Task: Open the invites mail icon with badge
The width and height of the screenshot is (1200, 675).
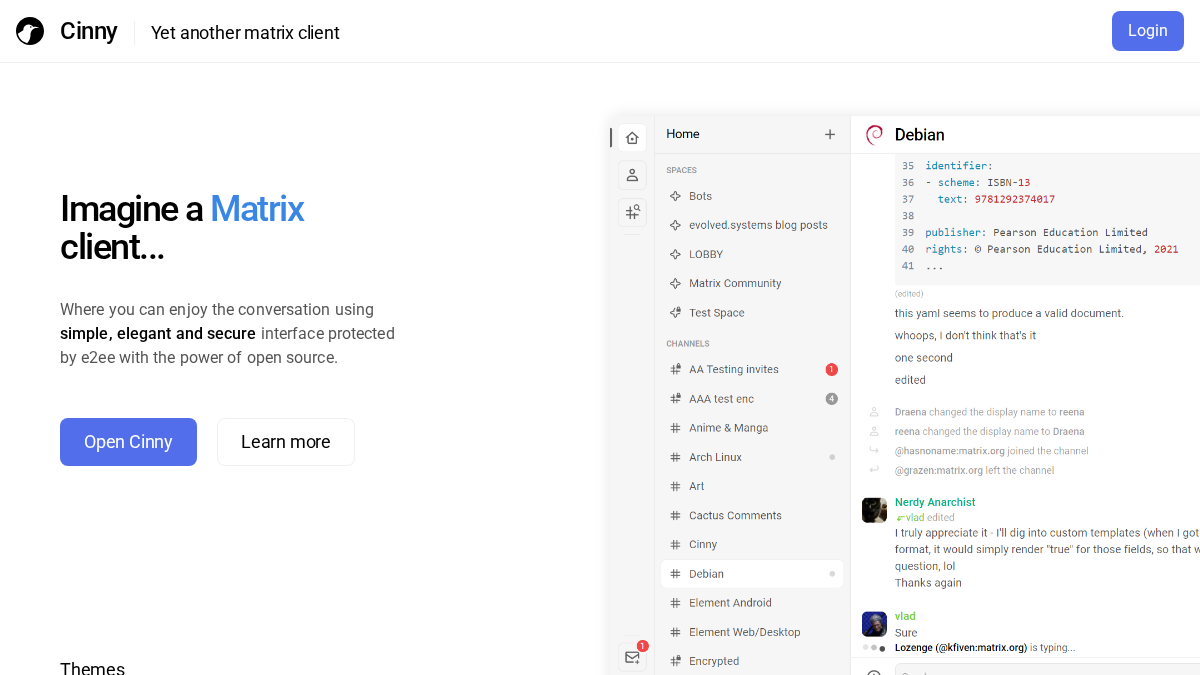Action: click(632, 657)
